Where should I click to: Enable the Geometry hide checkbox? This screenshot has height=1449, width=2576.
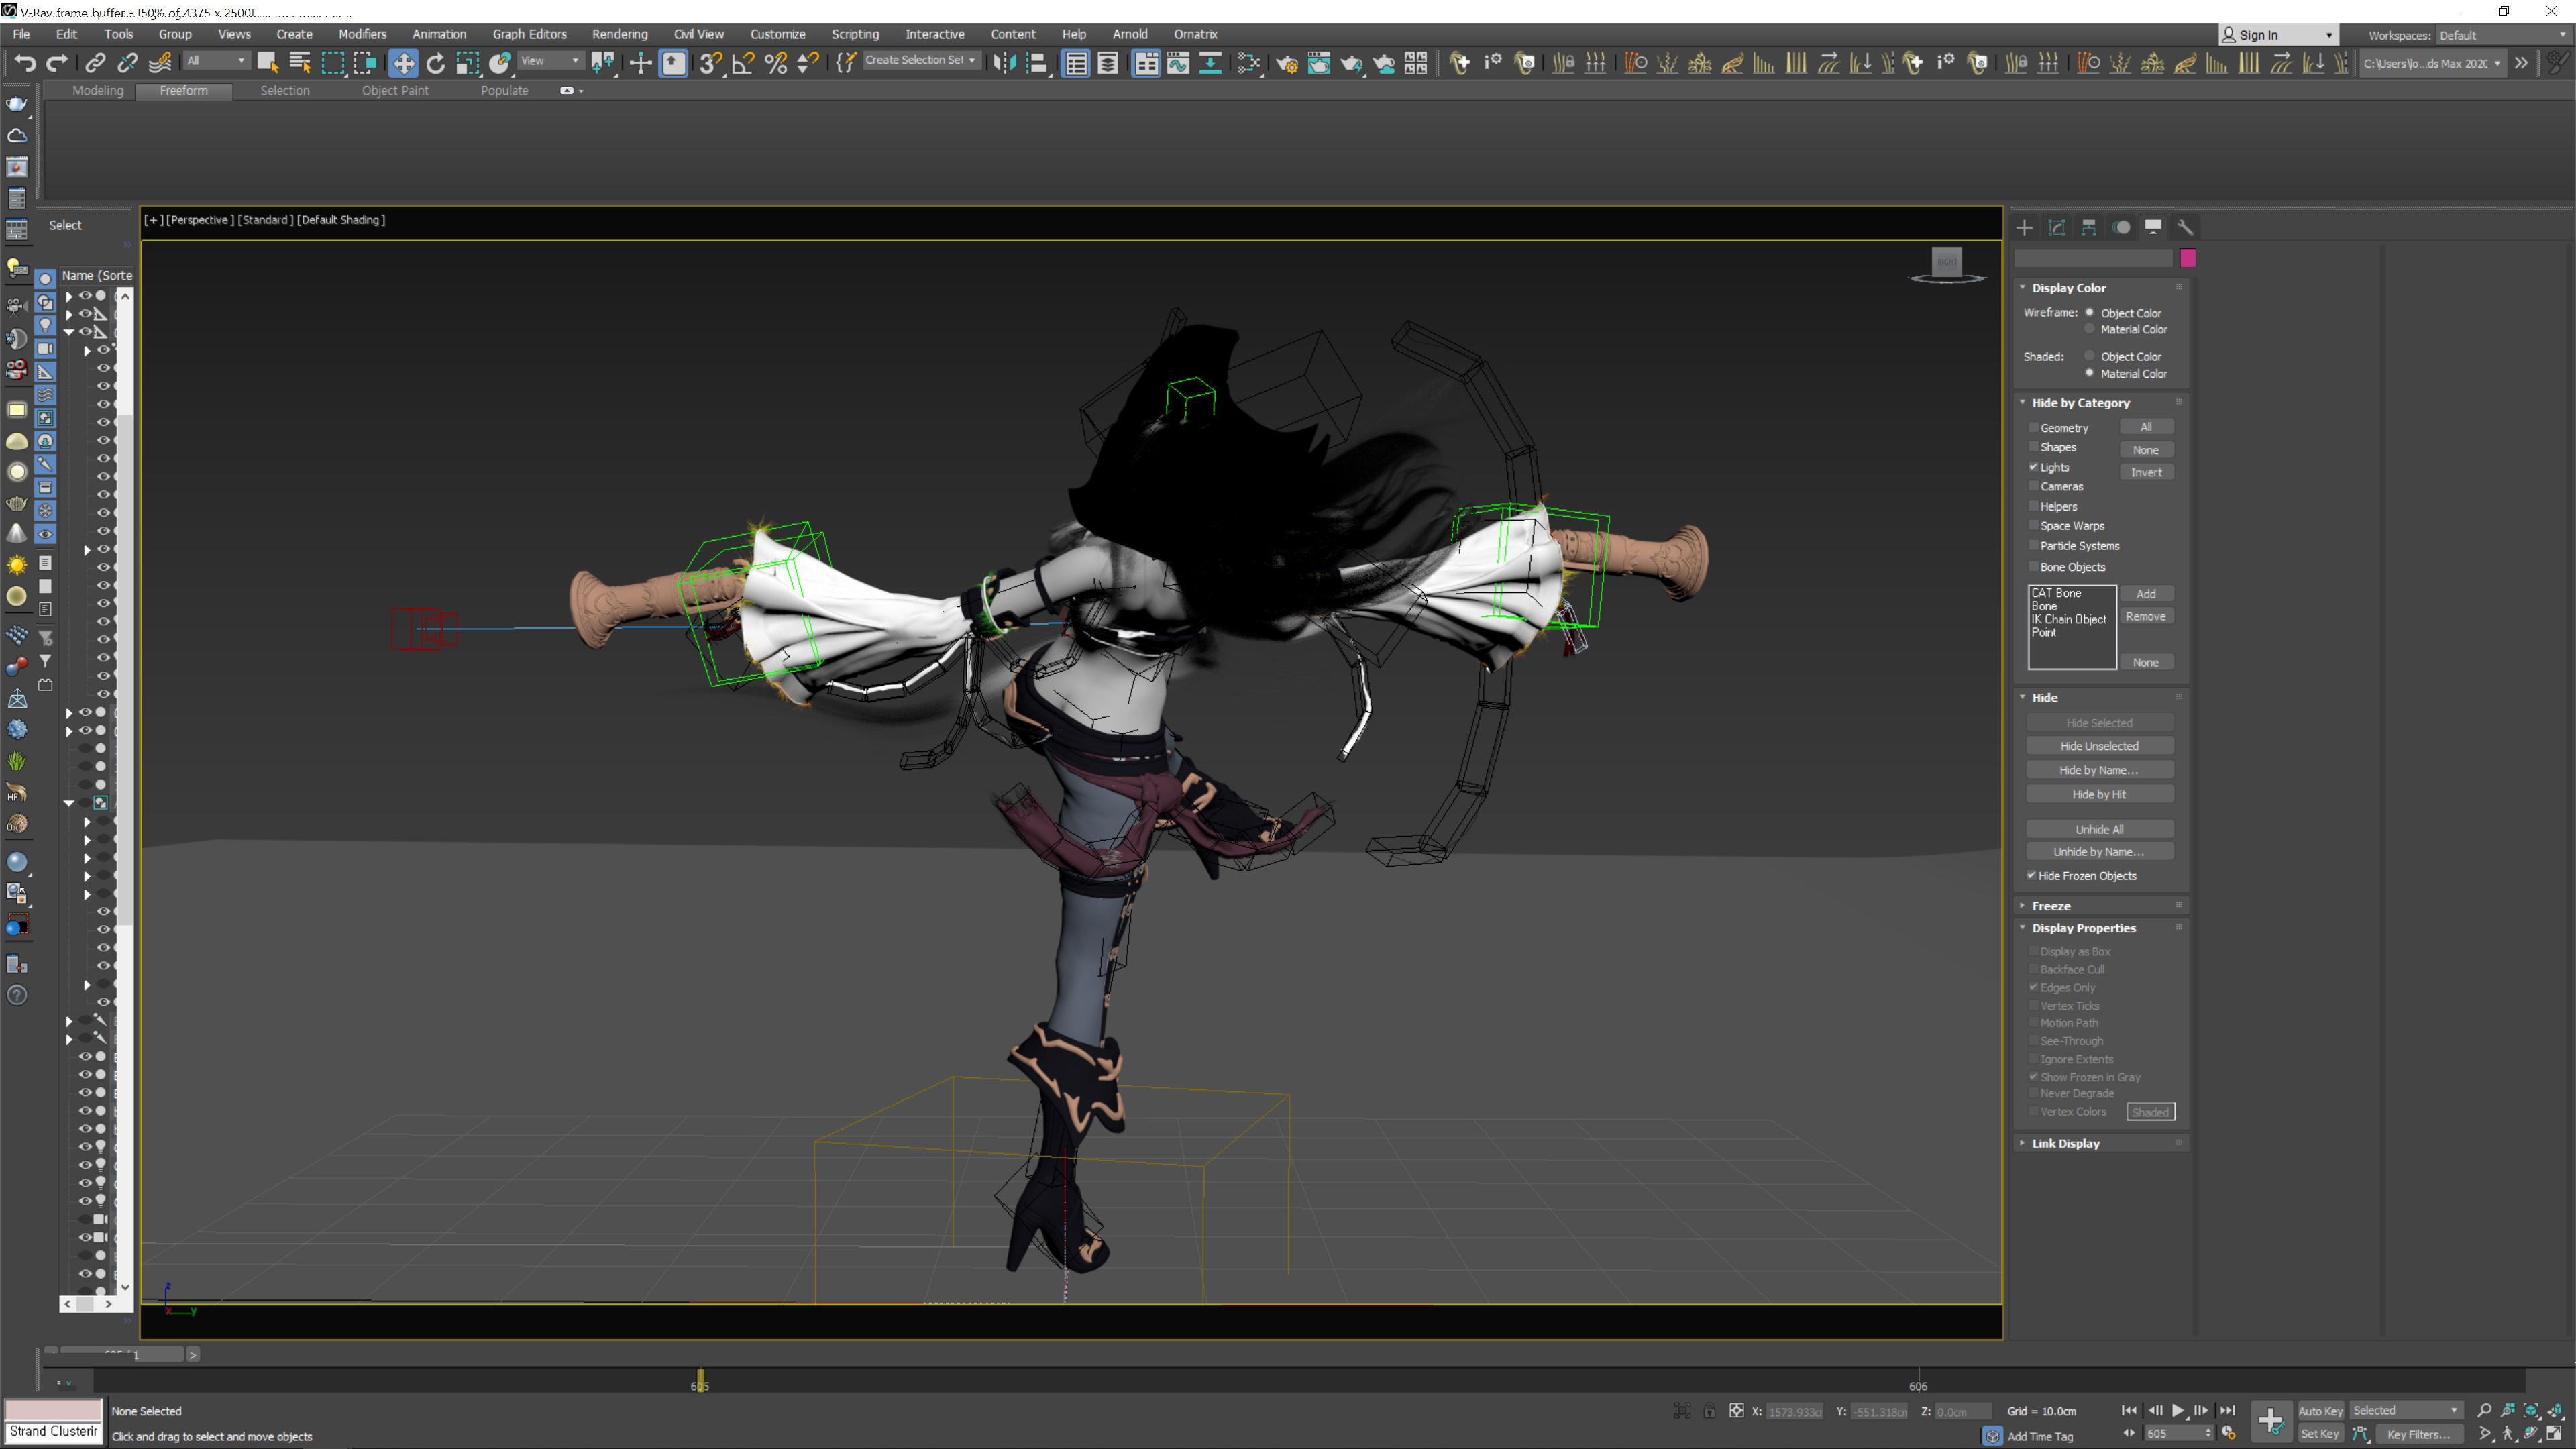pos(2033,428)
